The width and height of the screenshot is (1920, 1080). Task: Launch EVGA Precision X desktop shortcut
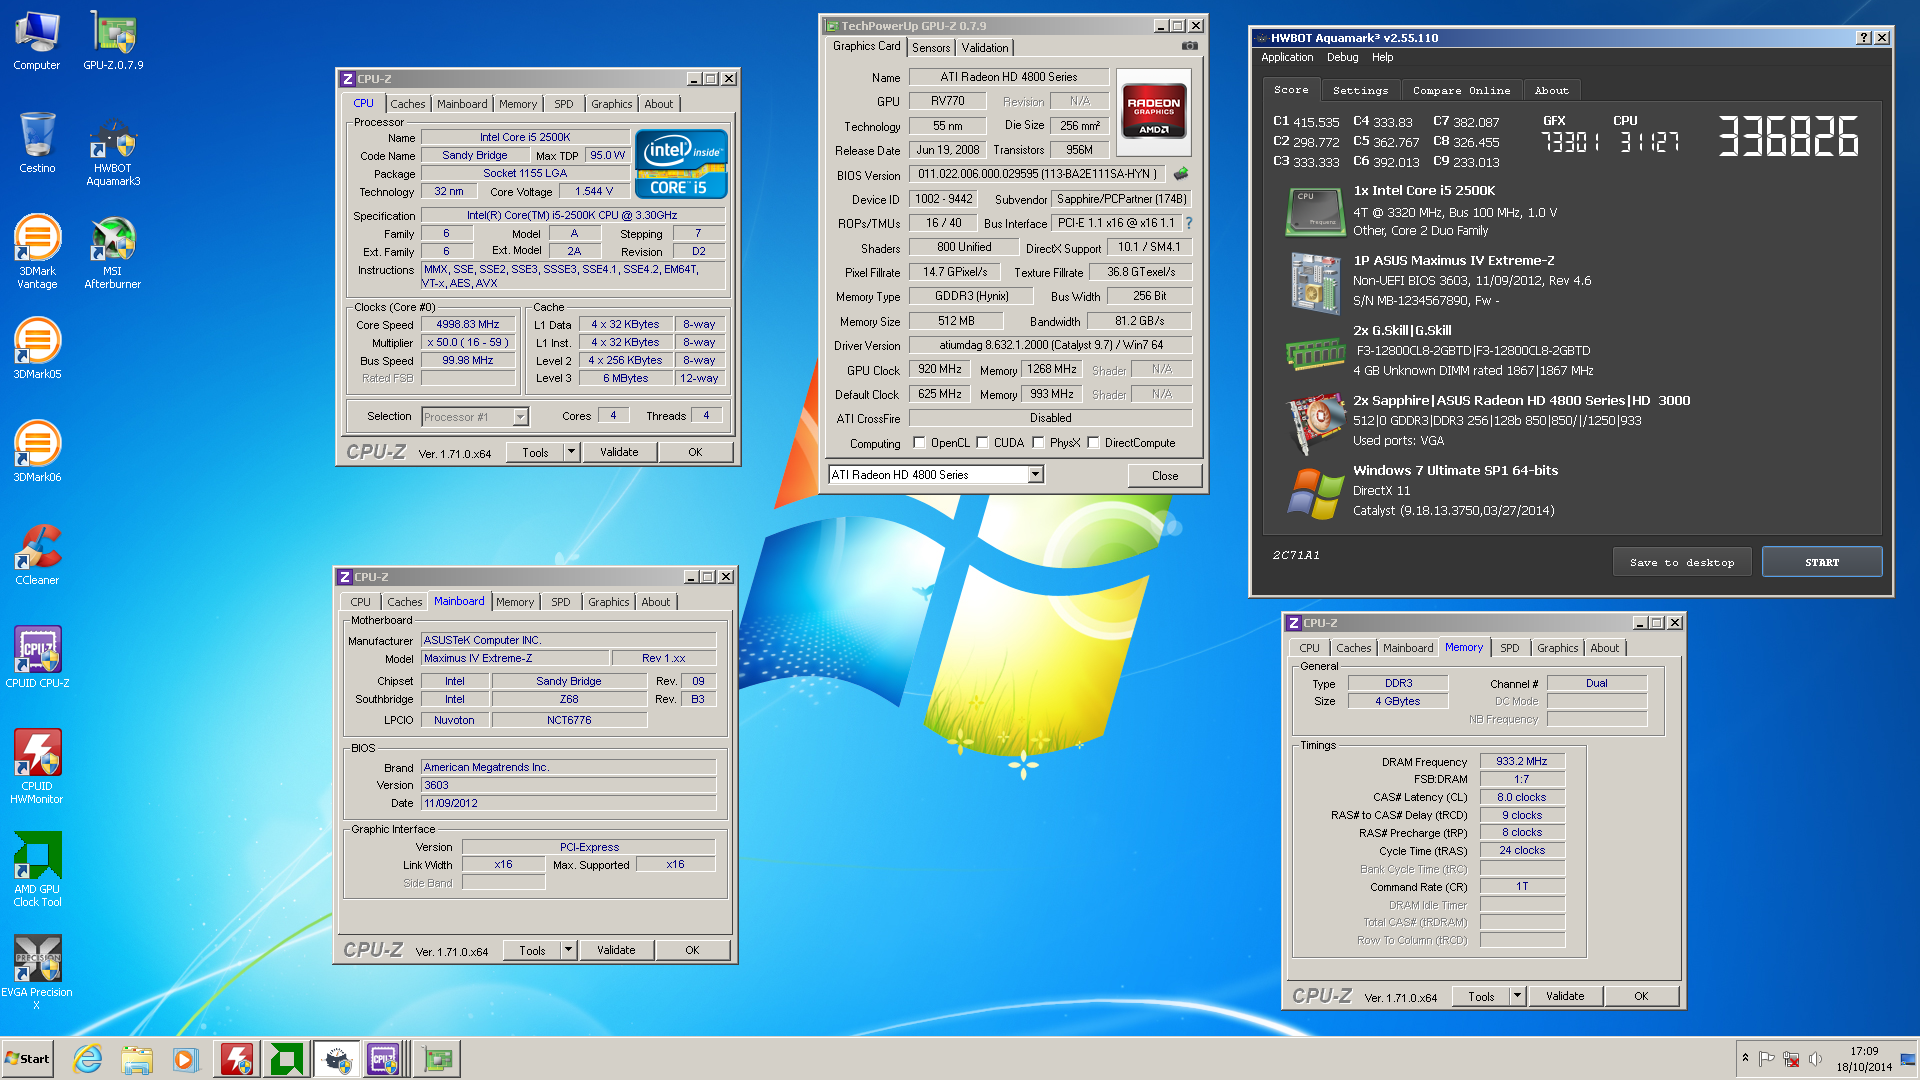coord(37,972)
